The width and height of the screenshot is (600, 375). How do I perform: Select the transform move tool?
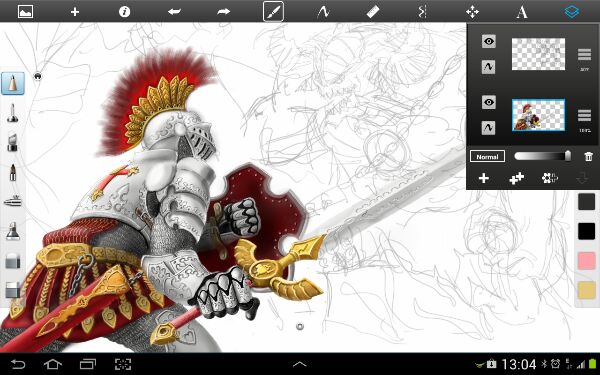[x=472, y=11]
